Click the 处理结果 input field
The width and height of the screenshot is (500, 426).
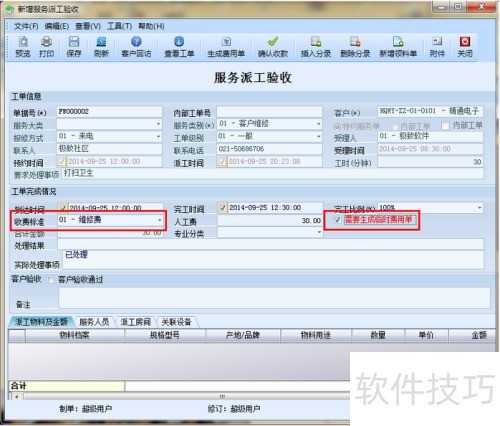270,244
